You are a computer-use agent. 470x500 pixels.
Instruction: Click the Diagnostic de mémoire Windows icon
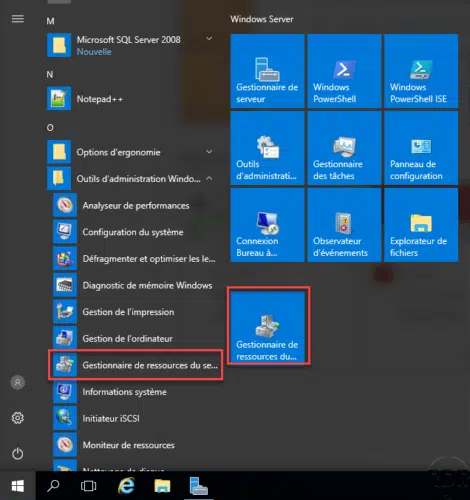pyautogui.click(x=65, y=285)
